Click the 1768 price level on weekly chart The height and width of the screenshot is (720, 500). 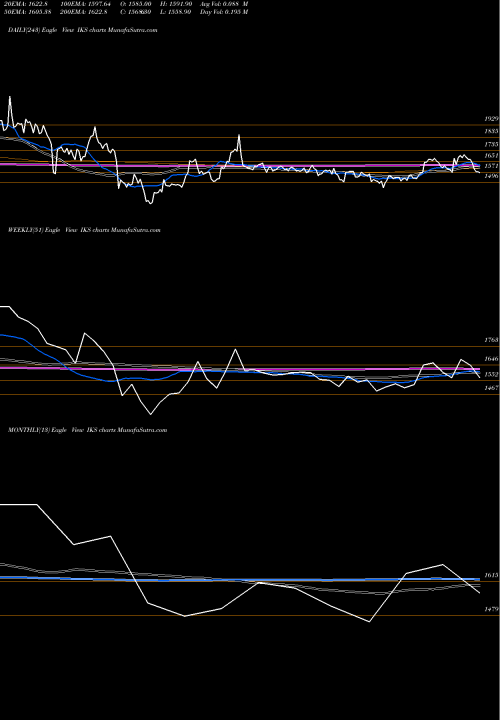[x=492, y=340]
